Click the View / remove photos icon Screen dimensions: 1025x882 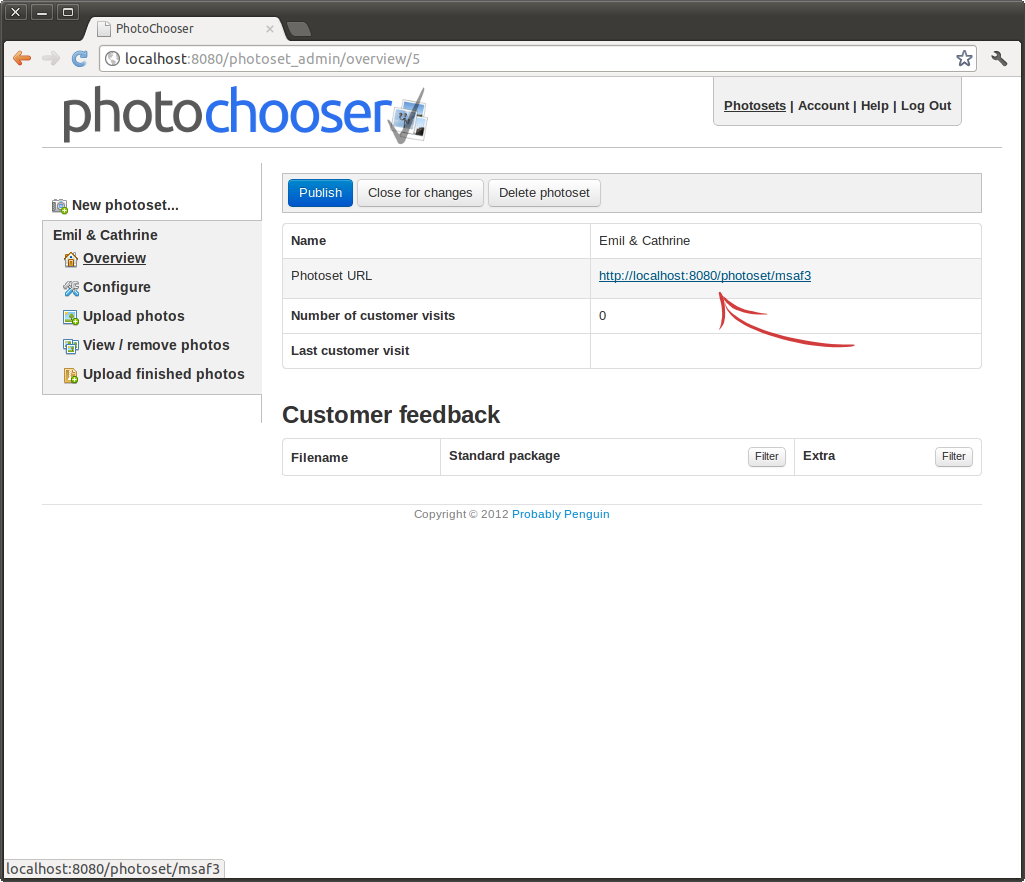coord(70,346)
